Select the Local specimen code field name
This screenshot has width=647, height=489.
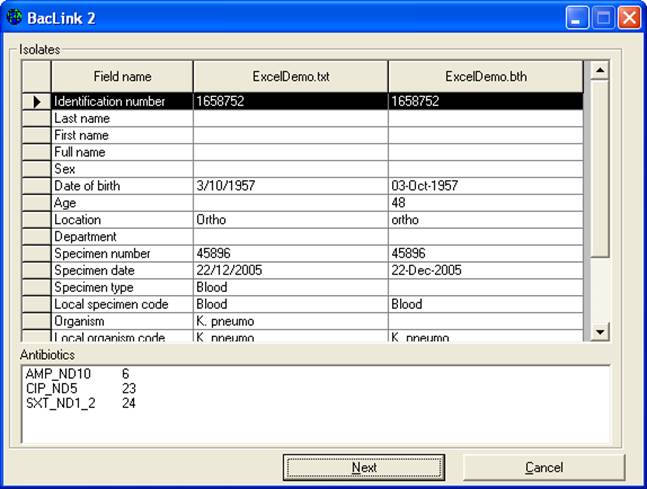click(x=122, y=305)
